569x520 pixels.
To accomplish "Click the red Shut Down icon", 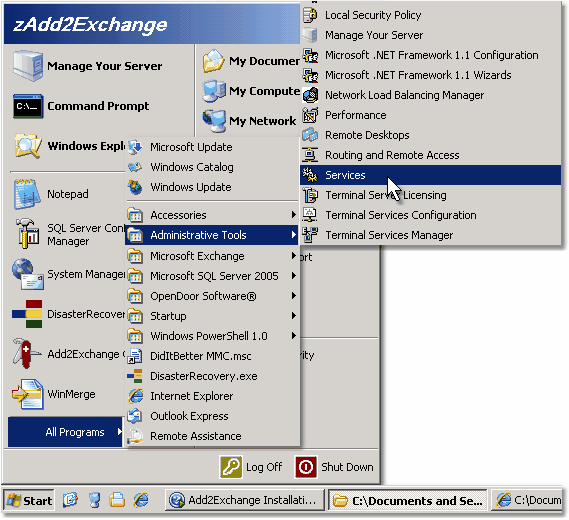I will [x=306, y=467].
